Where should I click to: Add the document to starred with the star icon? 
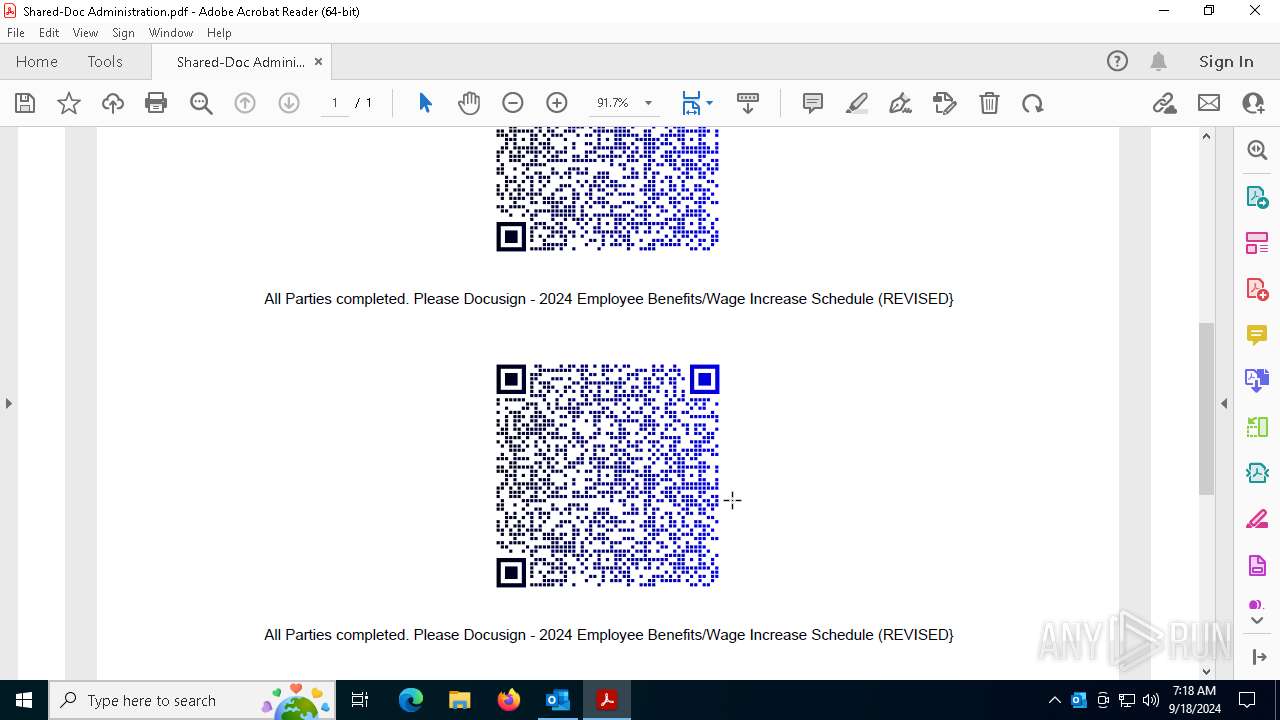(x=69, y=103)
